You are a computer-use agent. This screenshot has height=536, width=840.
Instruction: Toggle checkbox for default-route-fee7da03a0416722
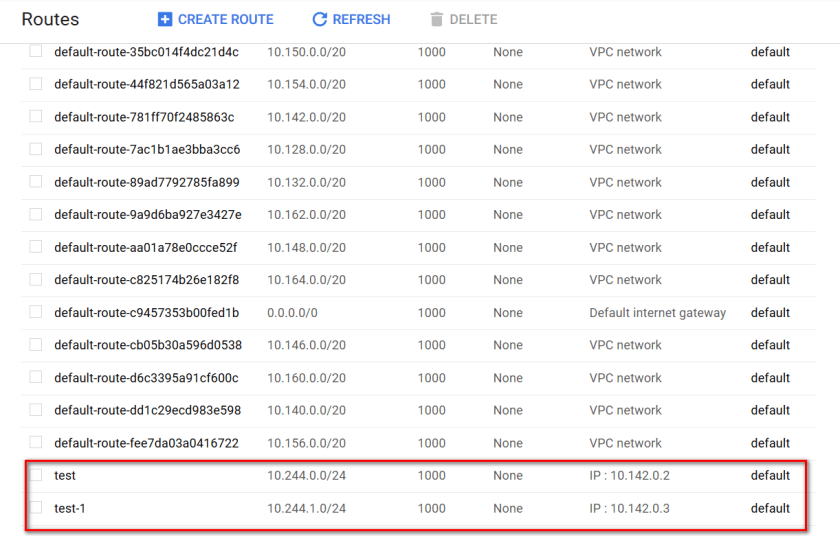point(36,443)
